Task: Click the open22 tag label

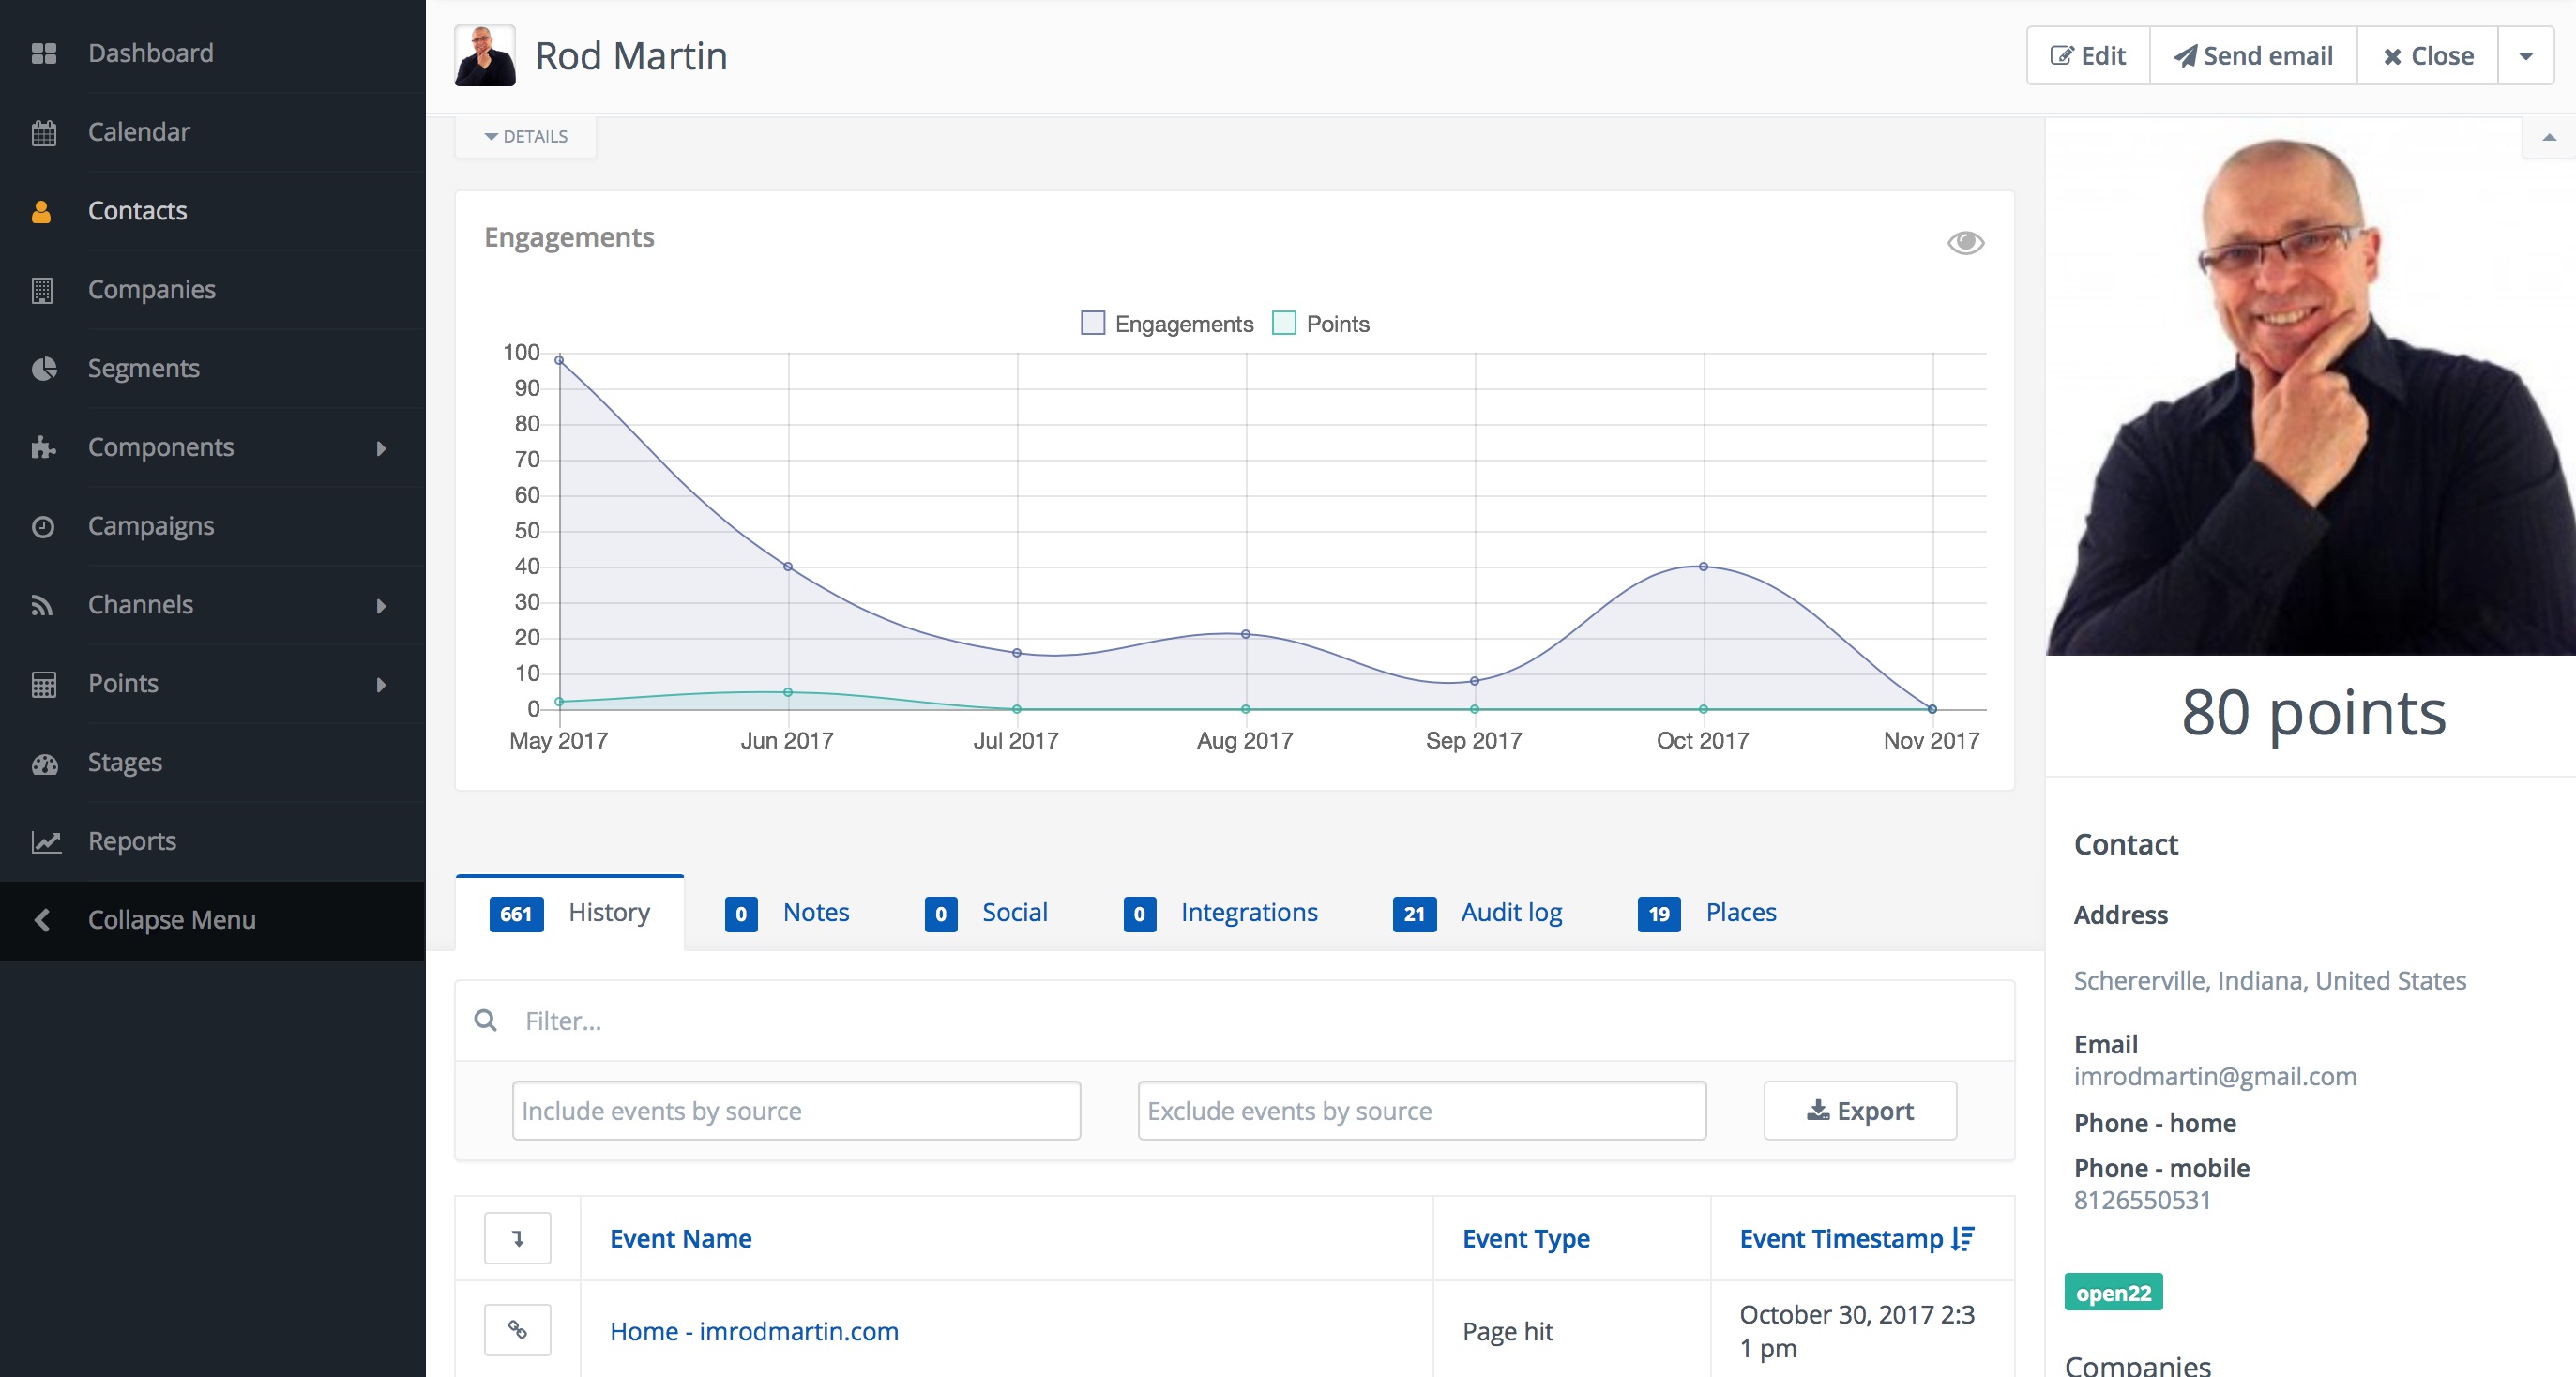Action: pos(2113,1292)
